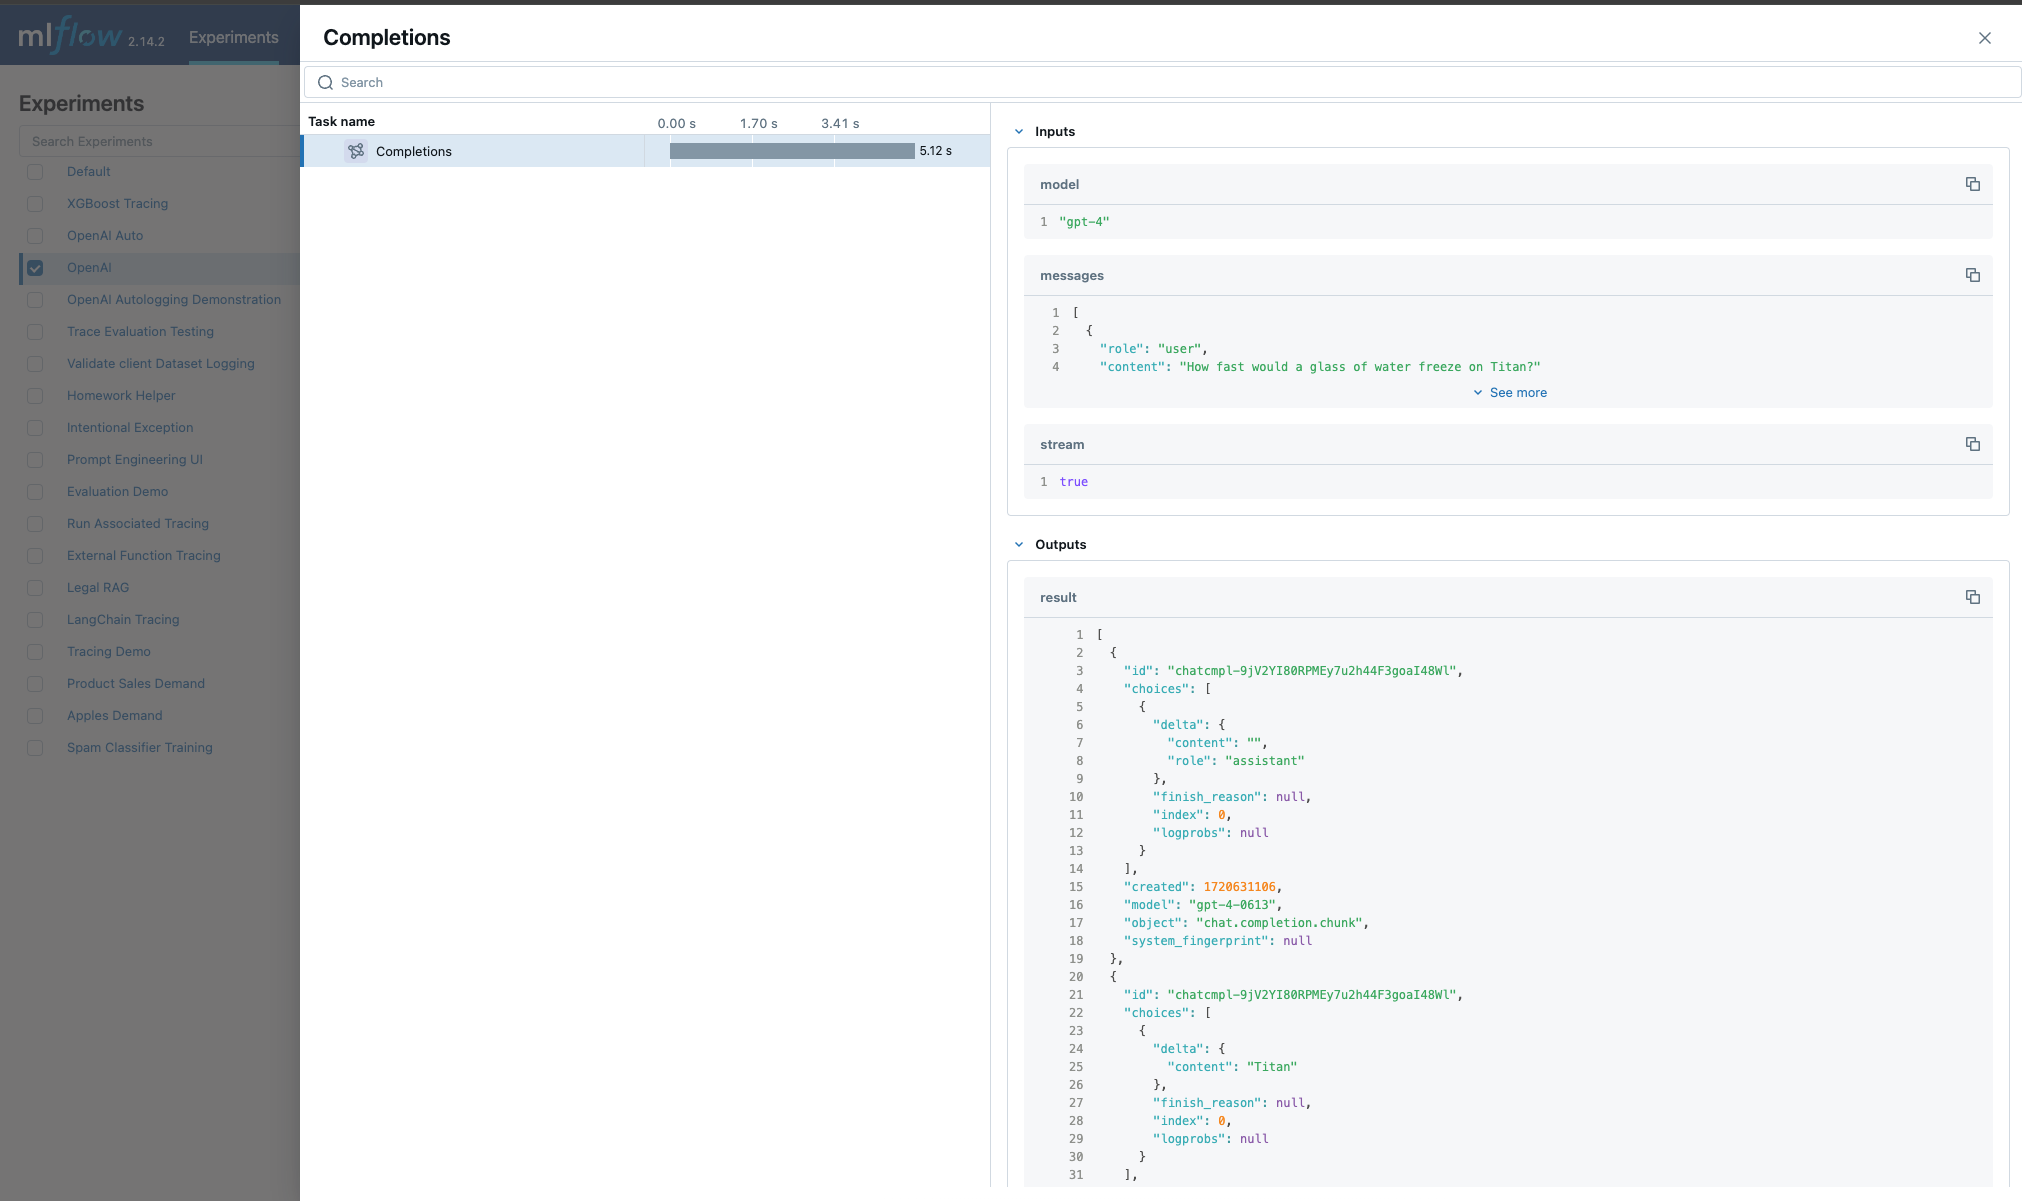This screenshot has height=1201, width=2022.
Task: Expand messages with See more
Action: click(x=1509, y=392)
